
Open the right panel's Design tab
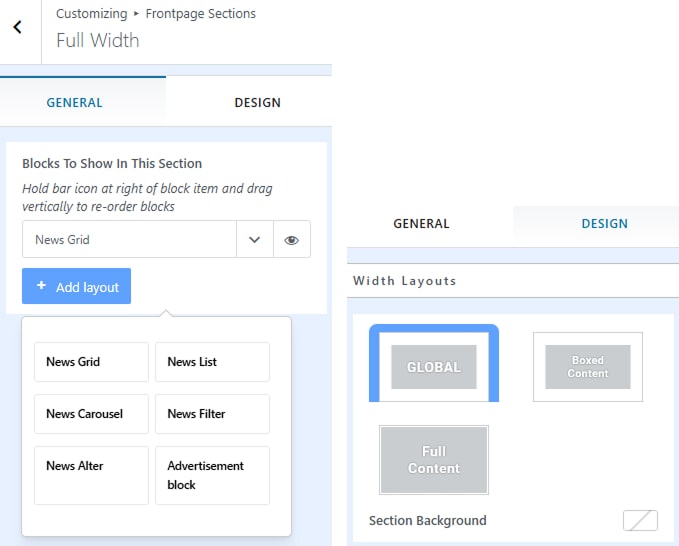[604, 224]
